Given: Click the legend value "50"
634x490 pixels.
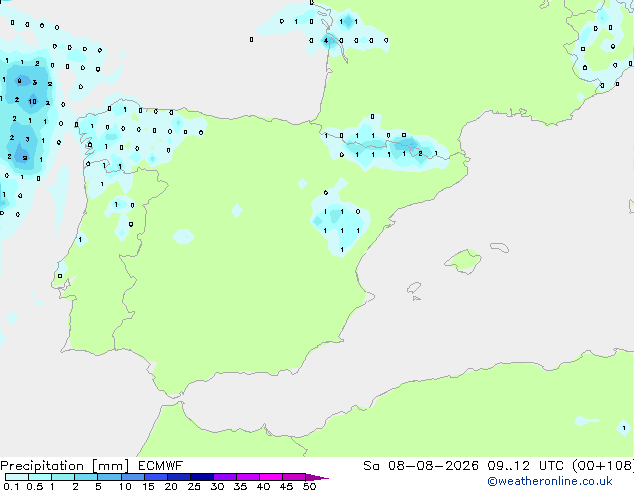Looking at the screenshot, I should click(309, 486).
